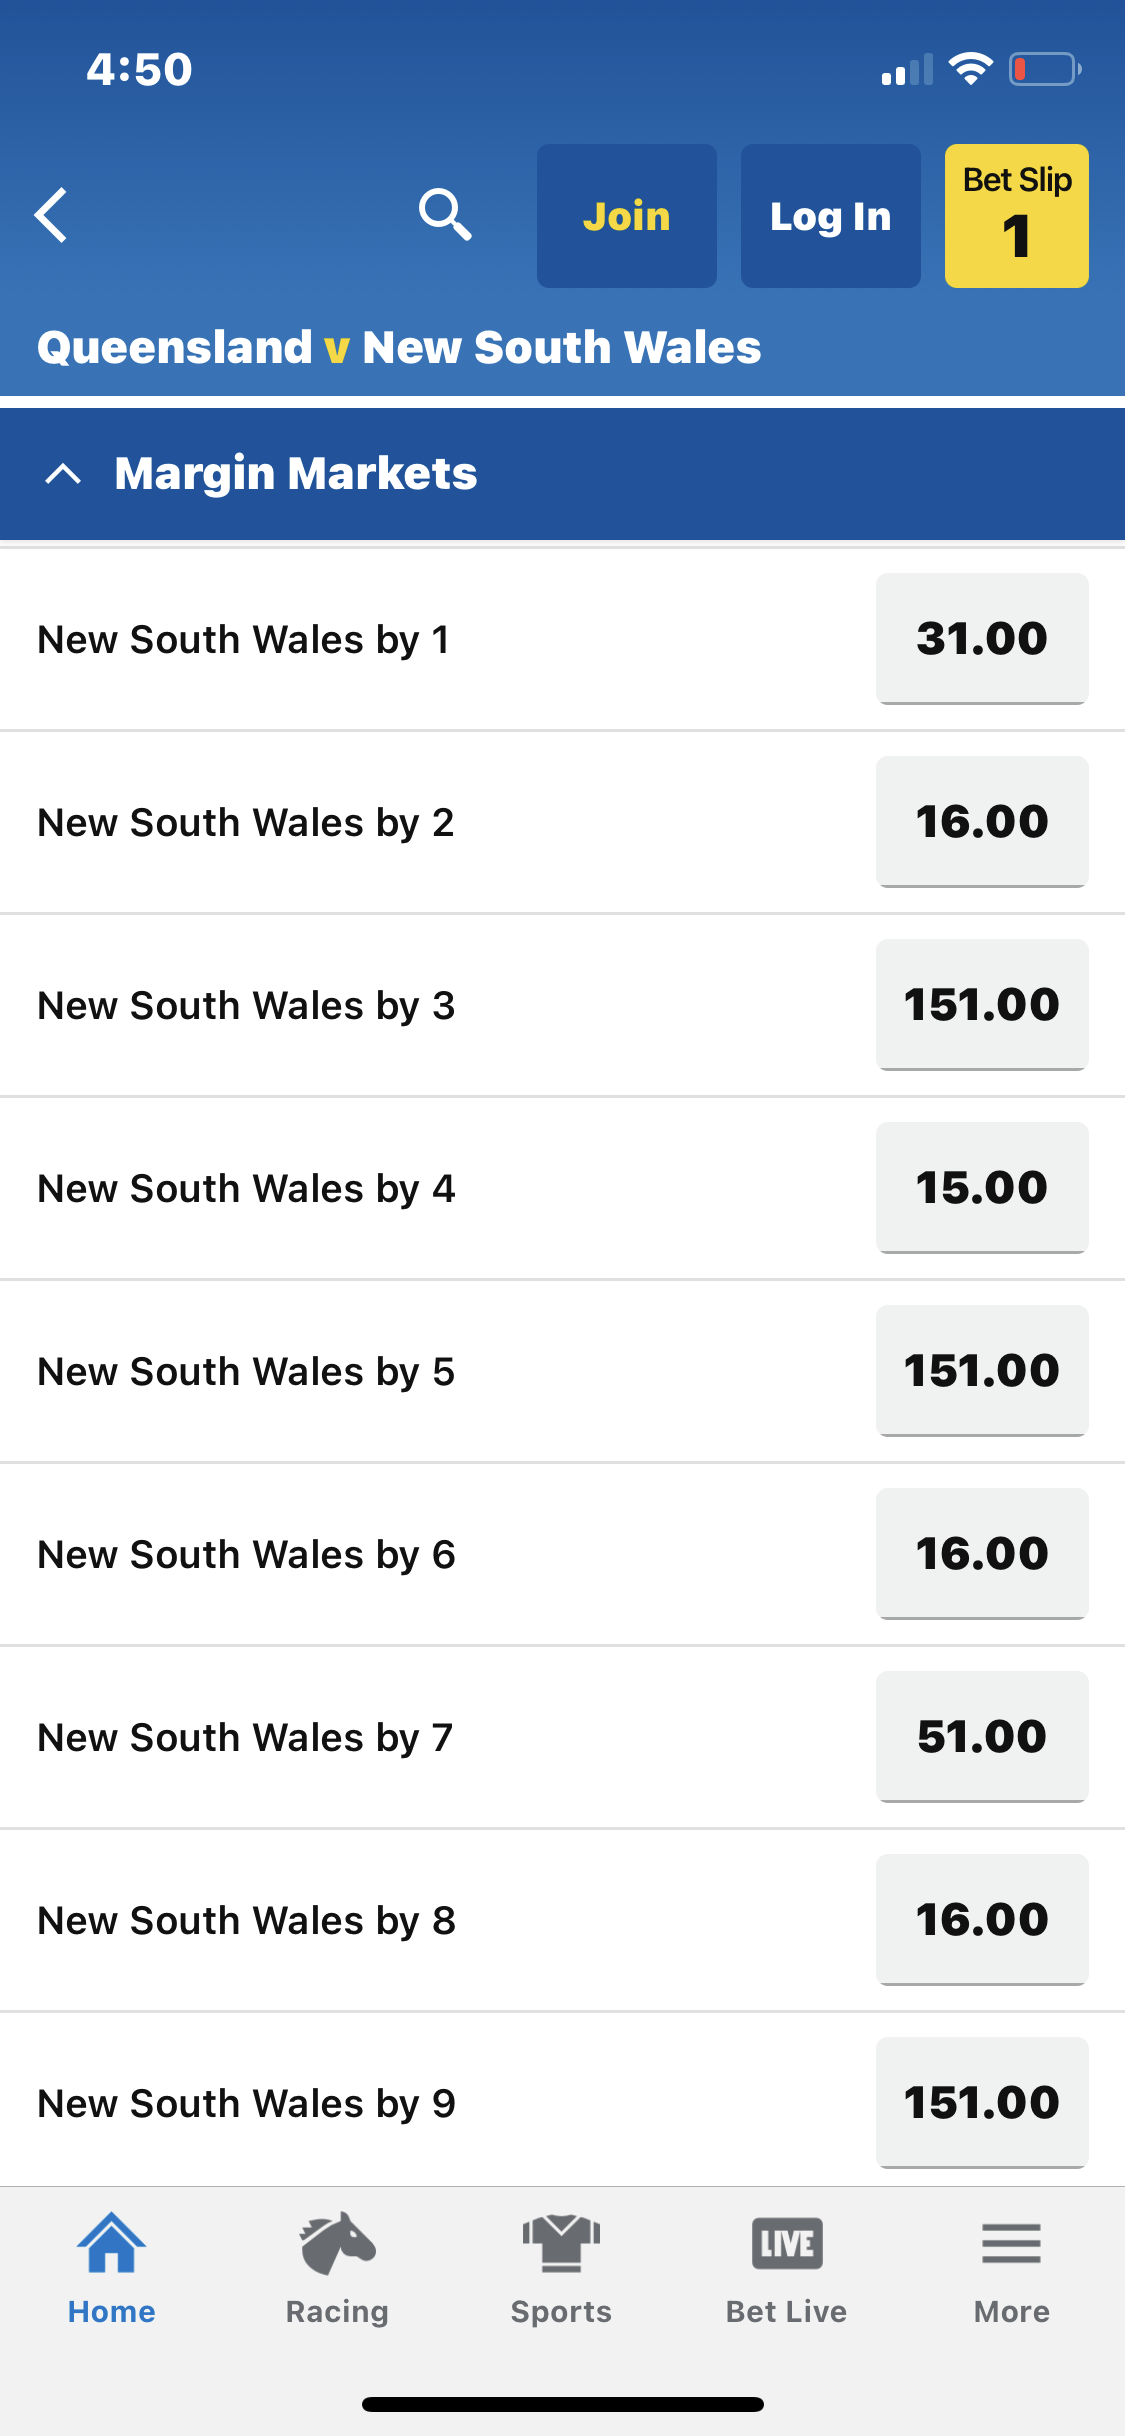Image resolution: width=1125 pixels, height=2436 pixels.
Task: Open Bet Live via the LIVE icon
Action: (x=787, y=2244)
